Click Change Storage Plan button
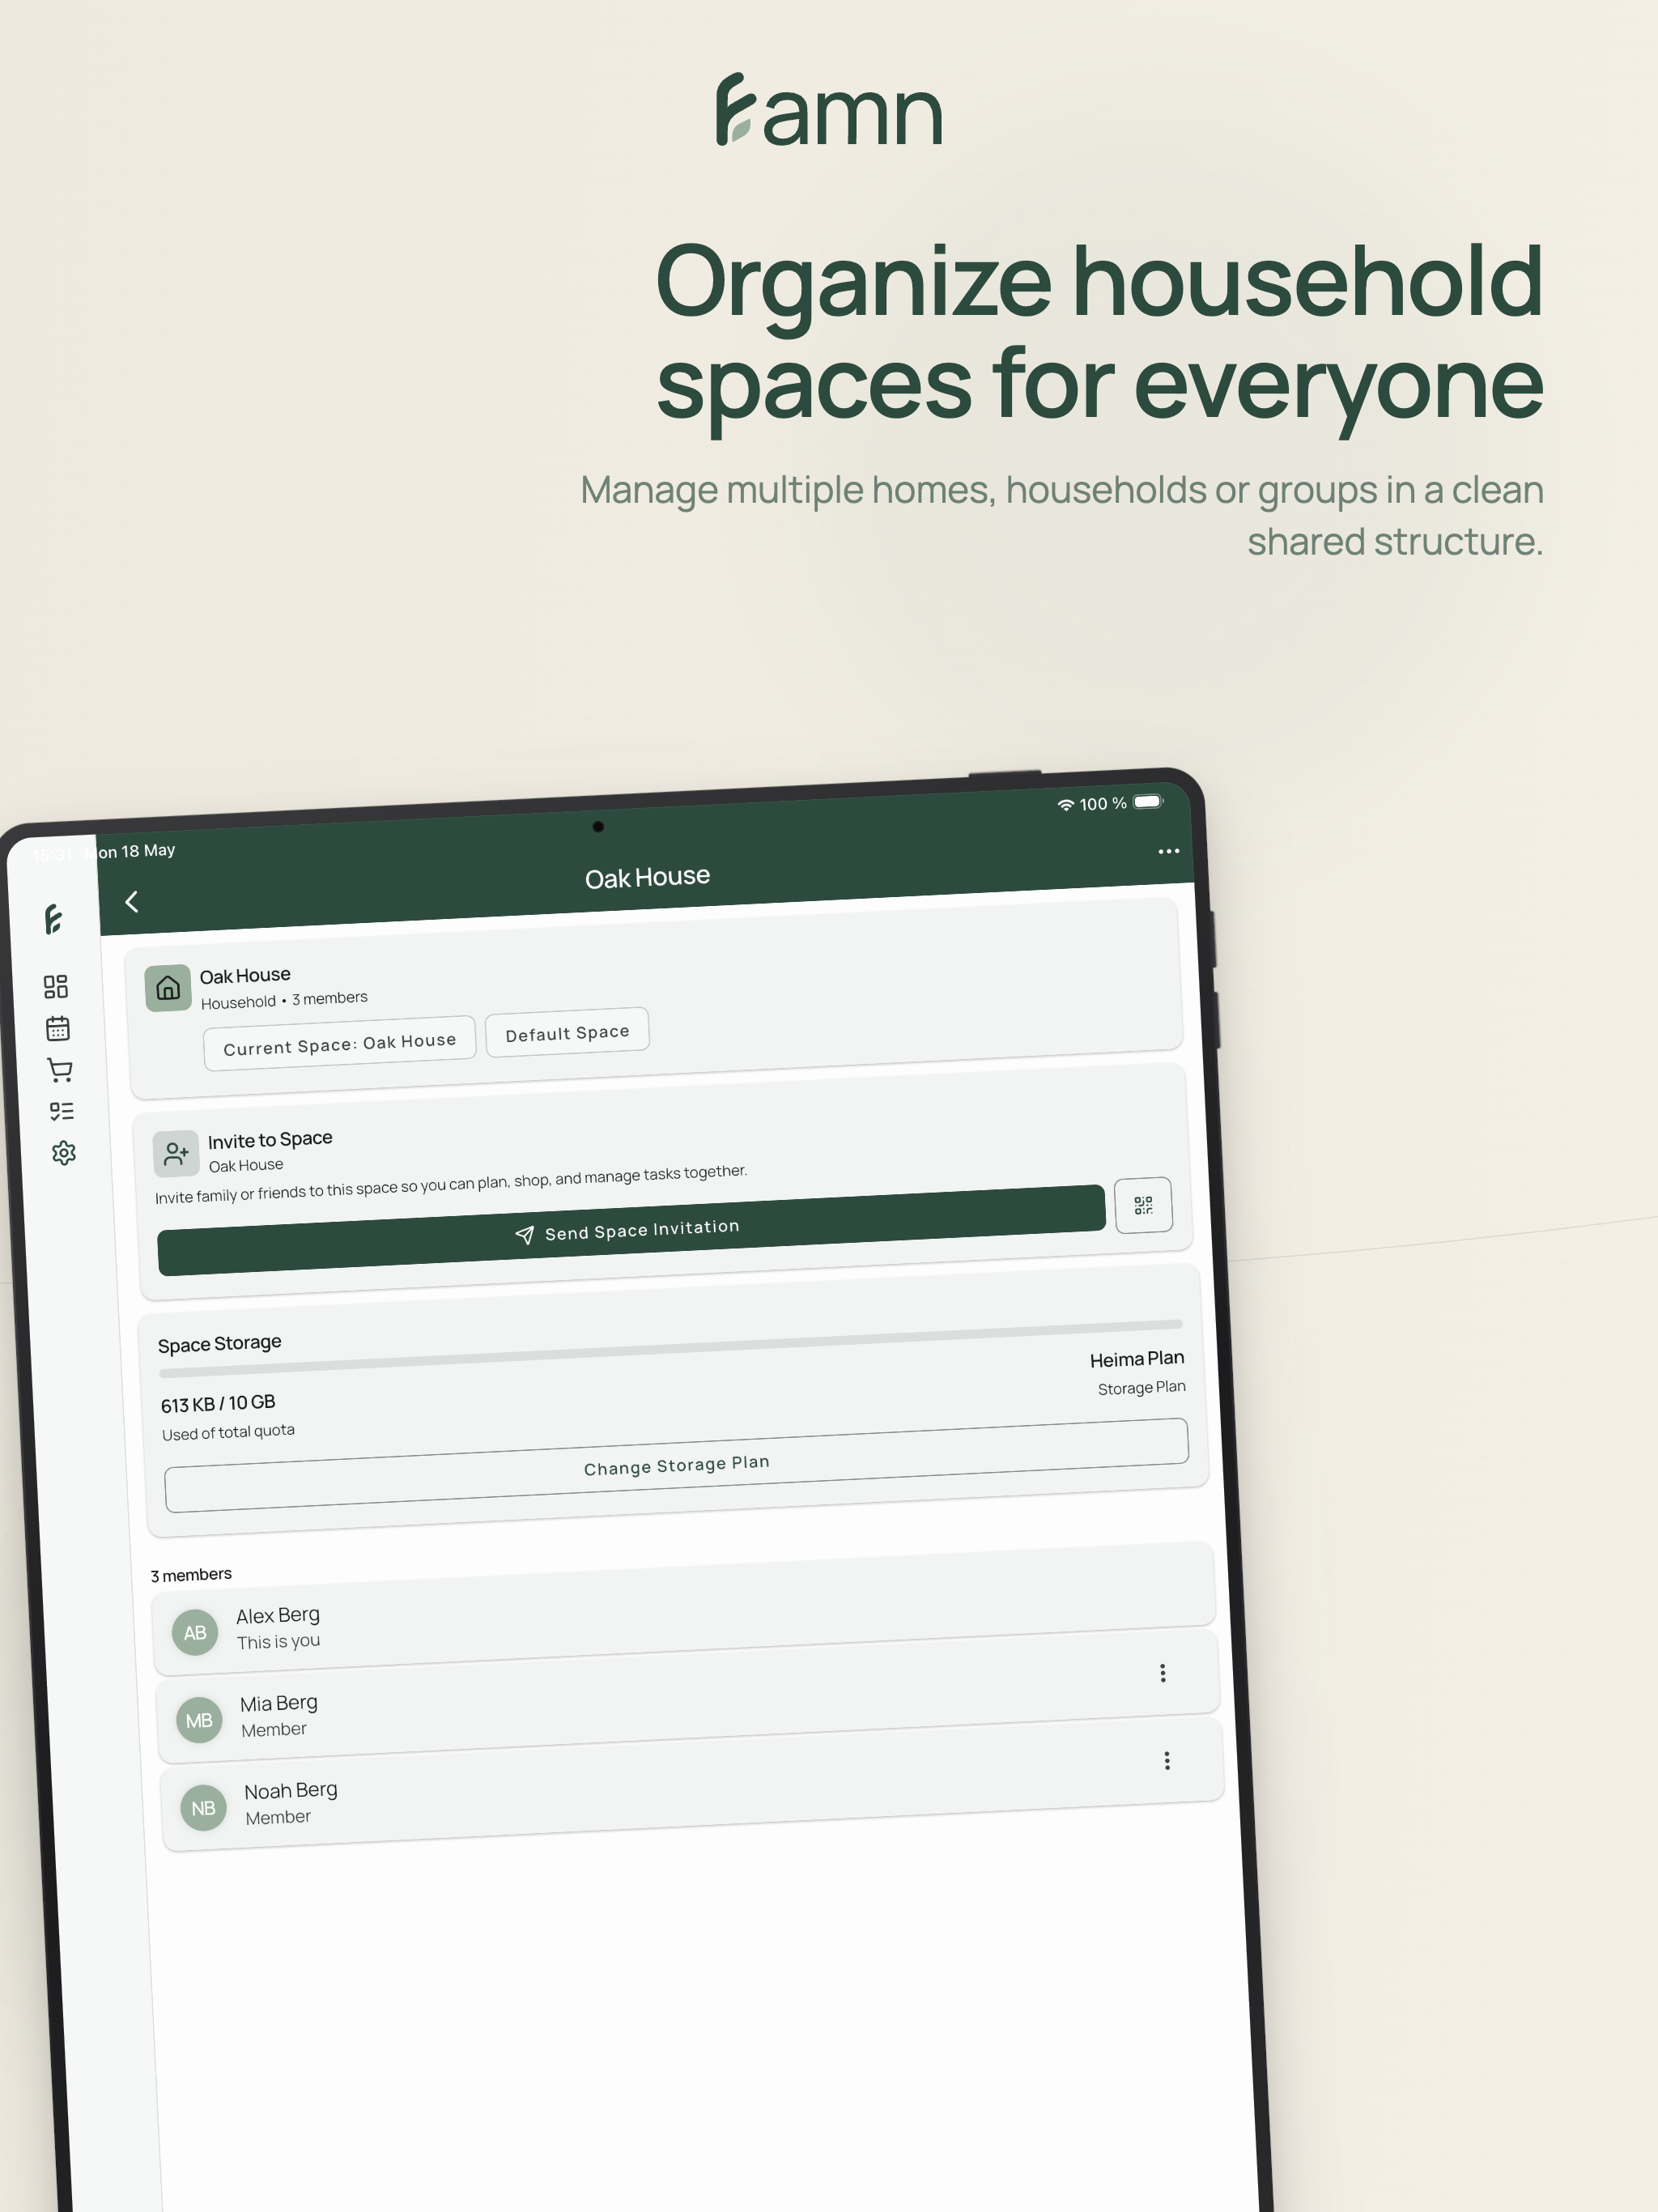The width and height of the screenshot is (1658, 2212). point(676,1465)
